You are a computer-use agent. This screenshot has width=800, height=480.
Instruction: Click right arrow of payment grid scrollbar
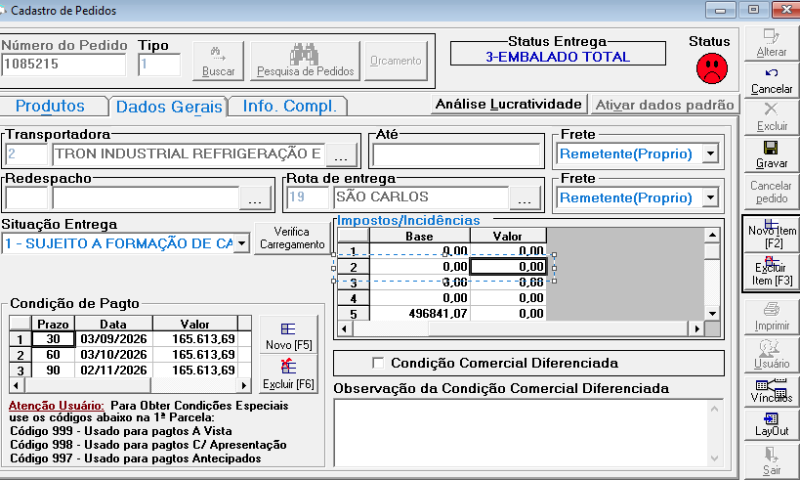244,385
